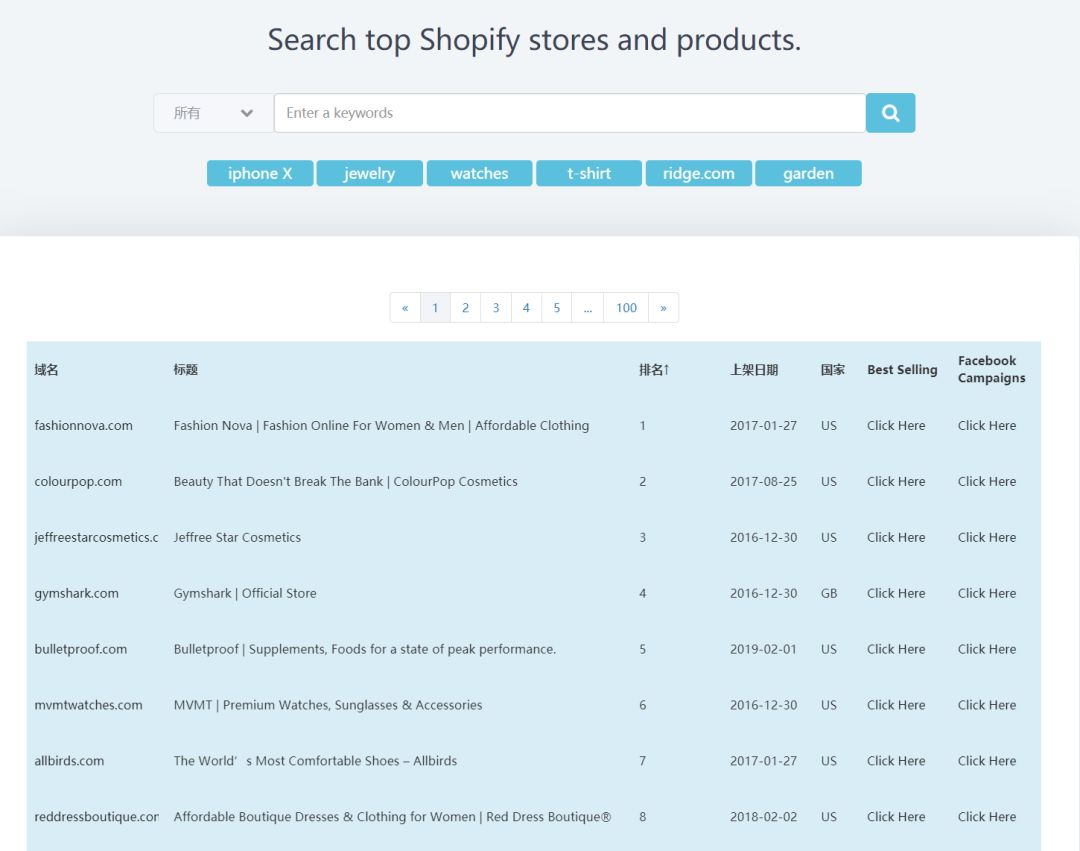1080x851 pixels.
Task: Jump to page 100 in pagination
Action: coord(626,308)
